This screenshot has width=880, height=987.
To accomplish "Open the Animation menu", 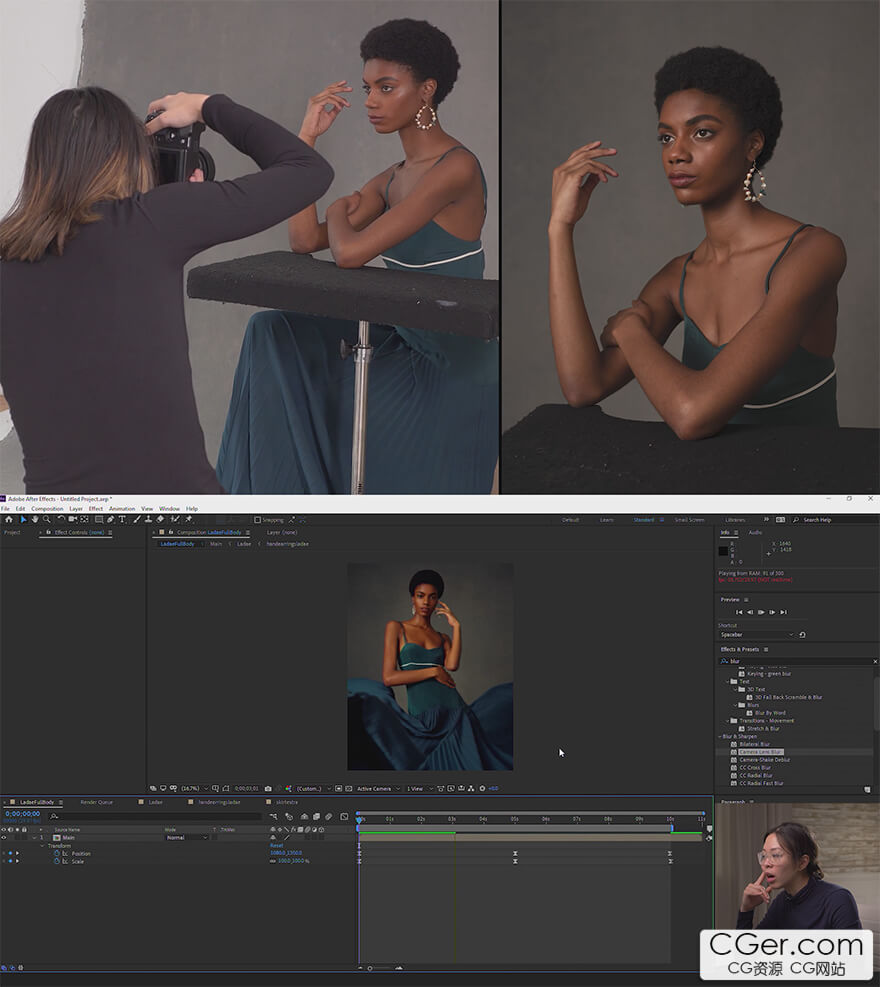I will 122,509.
